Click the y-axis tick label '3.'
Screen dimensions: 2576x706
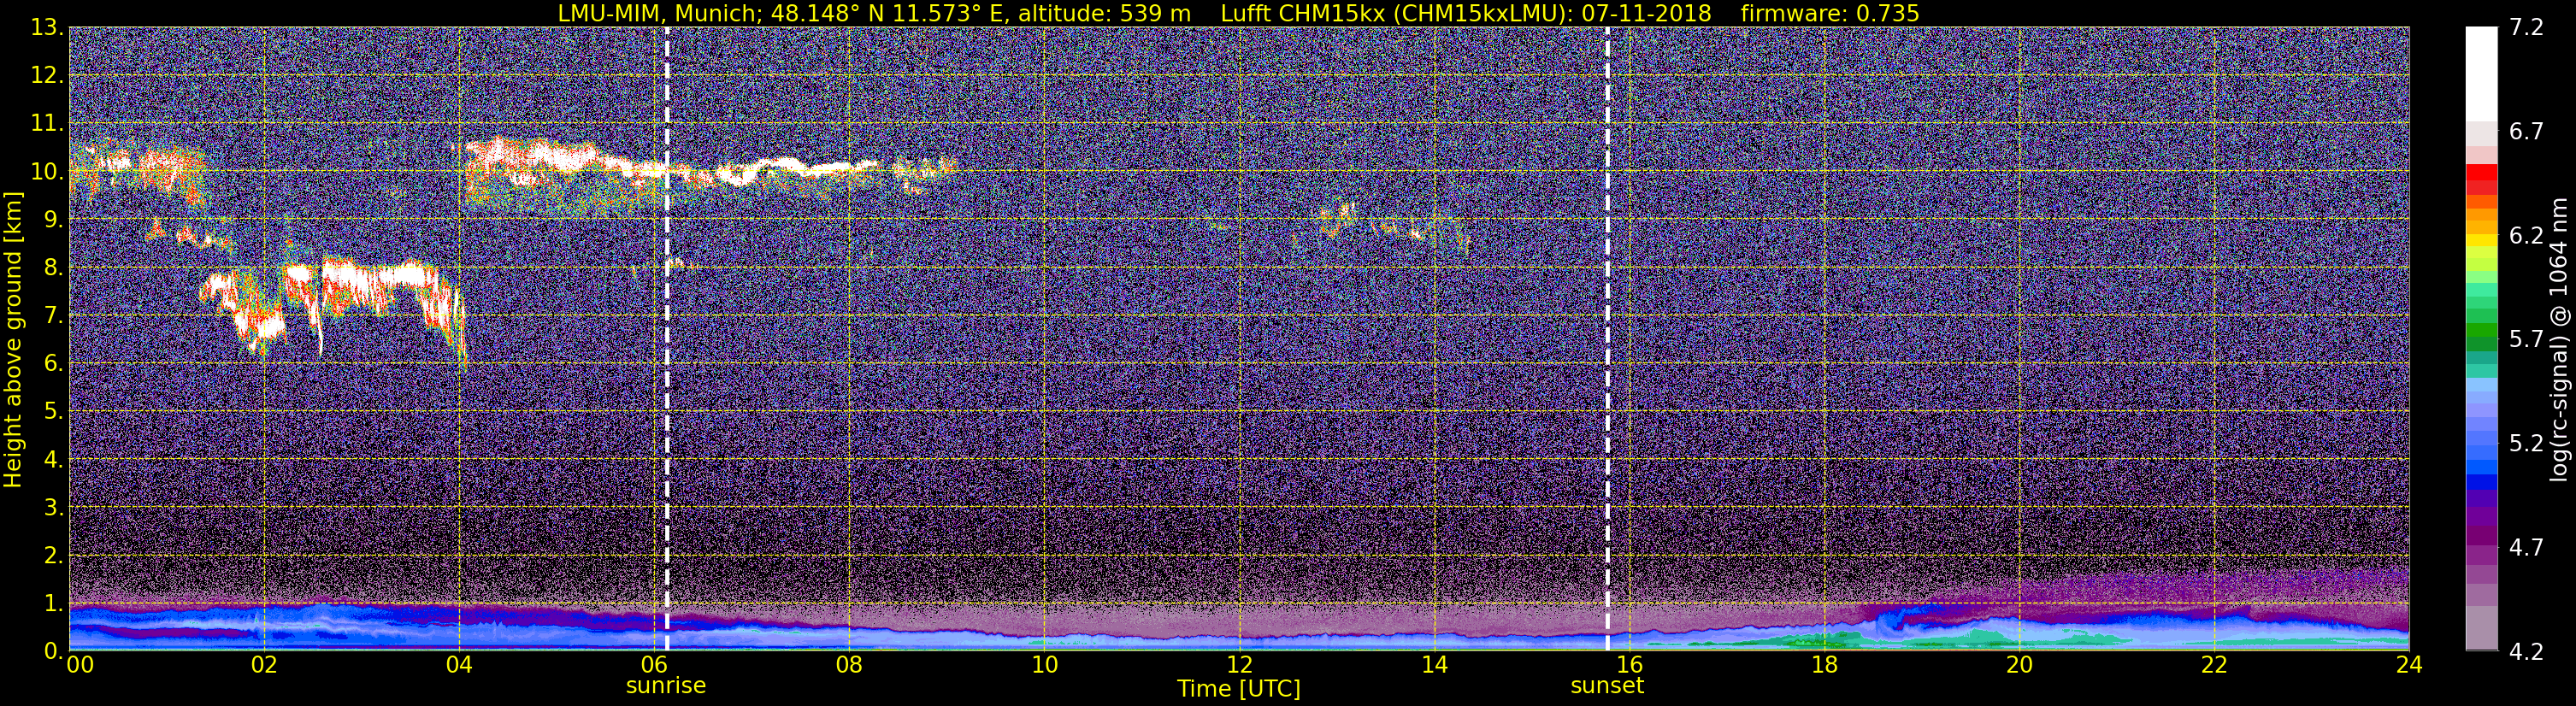point(53,508)
